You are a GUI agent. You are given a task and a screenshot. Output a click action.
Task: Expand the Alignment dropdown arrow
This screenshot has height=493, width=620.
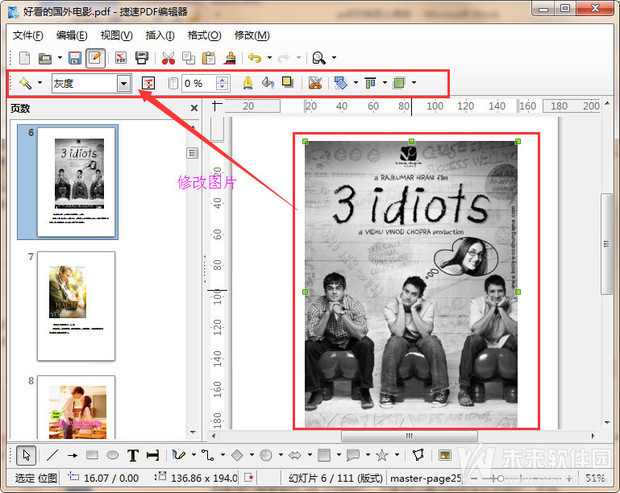point(385,82)
